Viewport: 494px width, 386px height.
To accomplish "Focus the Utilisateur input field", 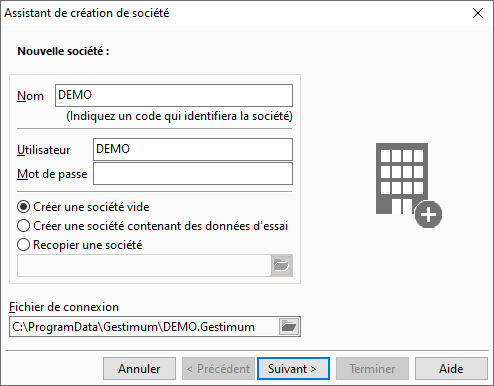I will 193,149.
